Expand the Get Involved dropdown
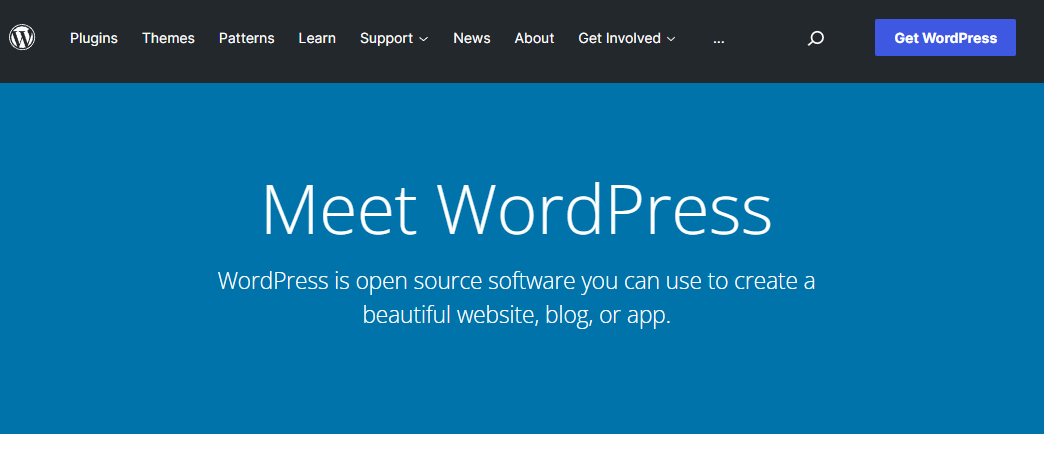 pos(627,39)
